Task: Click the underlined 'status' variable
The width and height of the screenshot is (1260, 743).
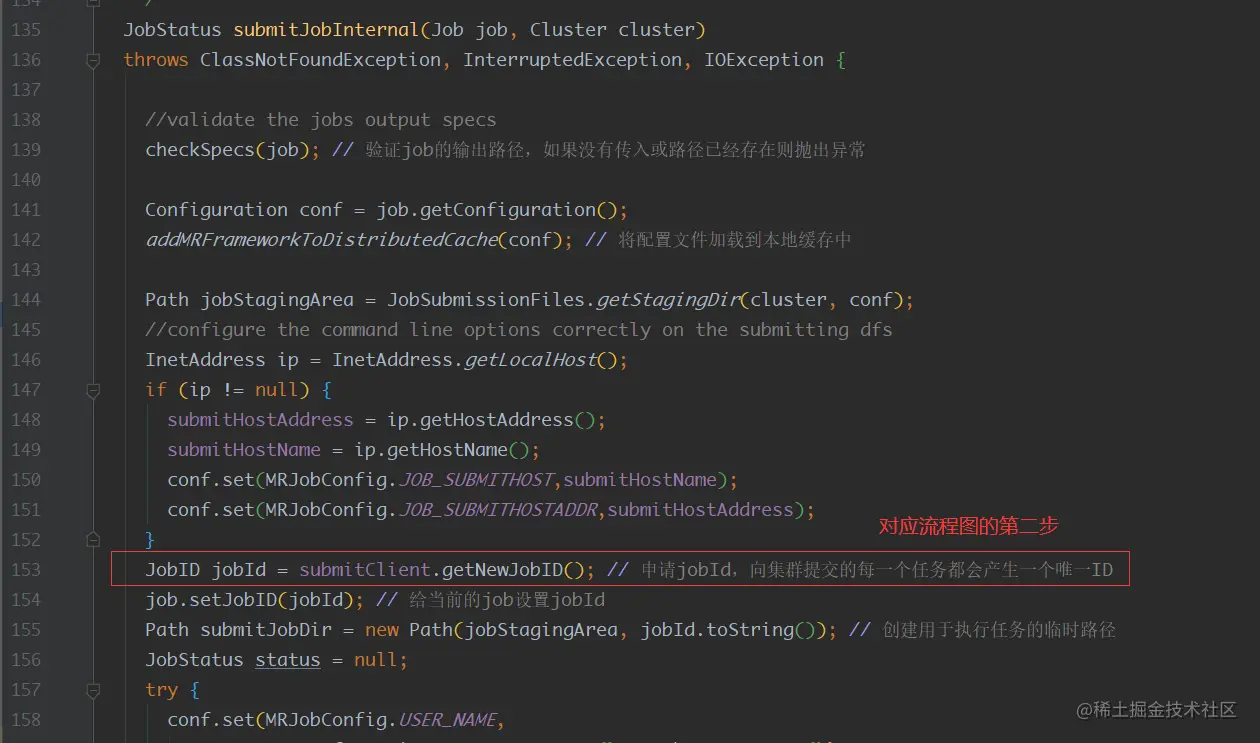Action: pyautogui.click(x=288, y=660)
